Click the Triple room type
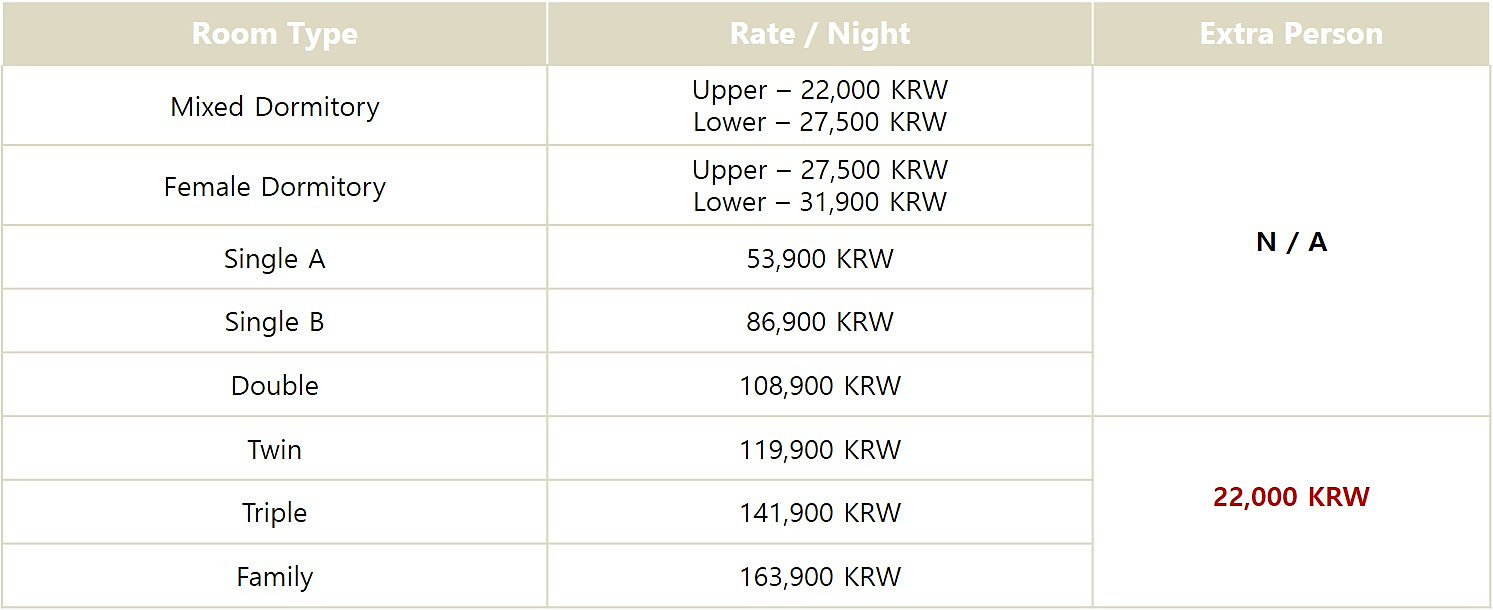This screenshot has width=1493, height=610. tap(274, 512)
